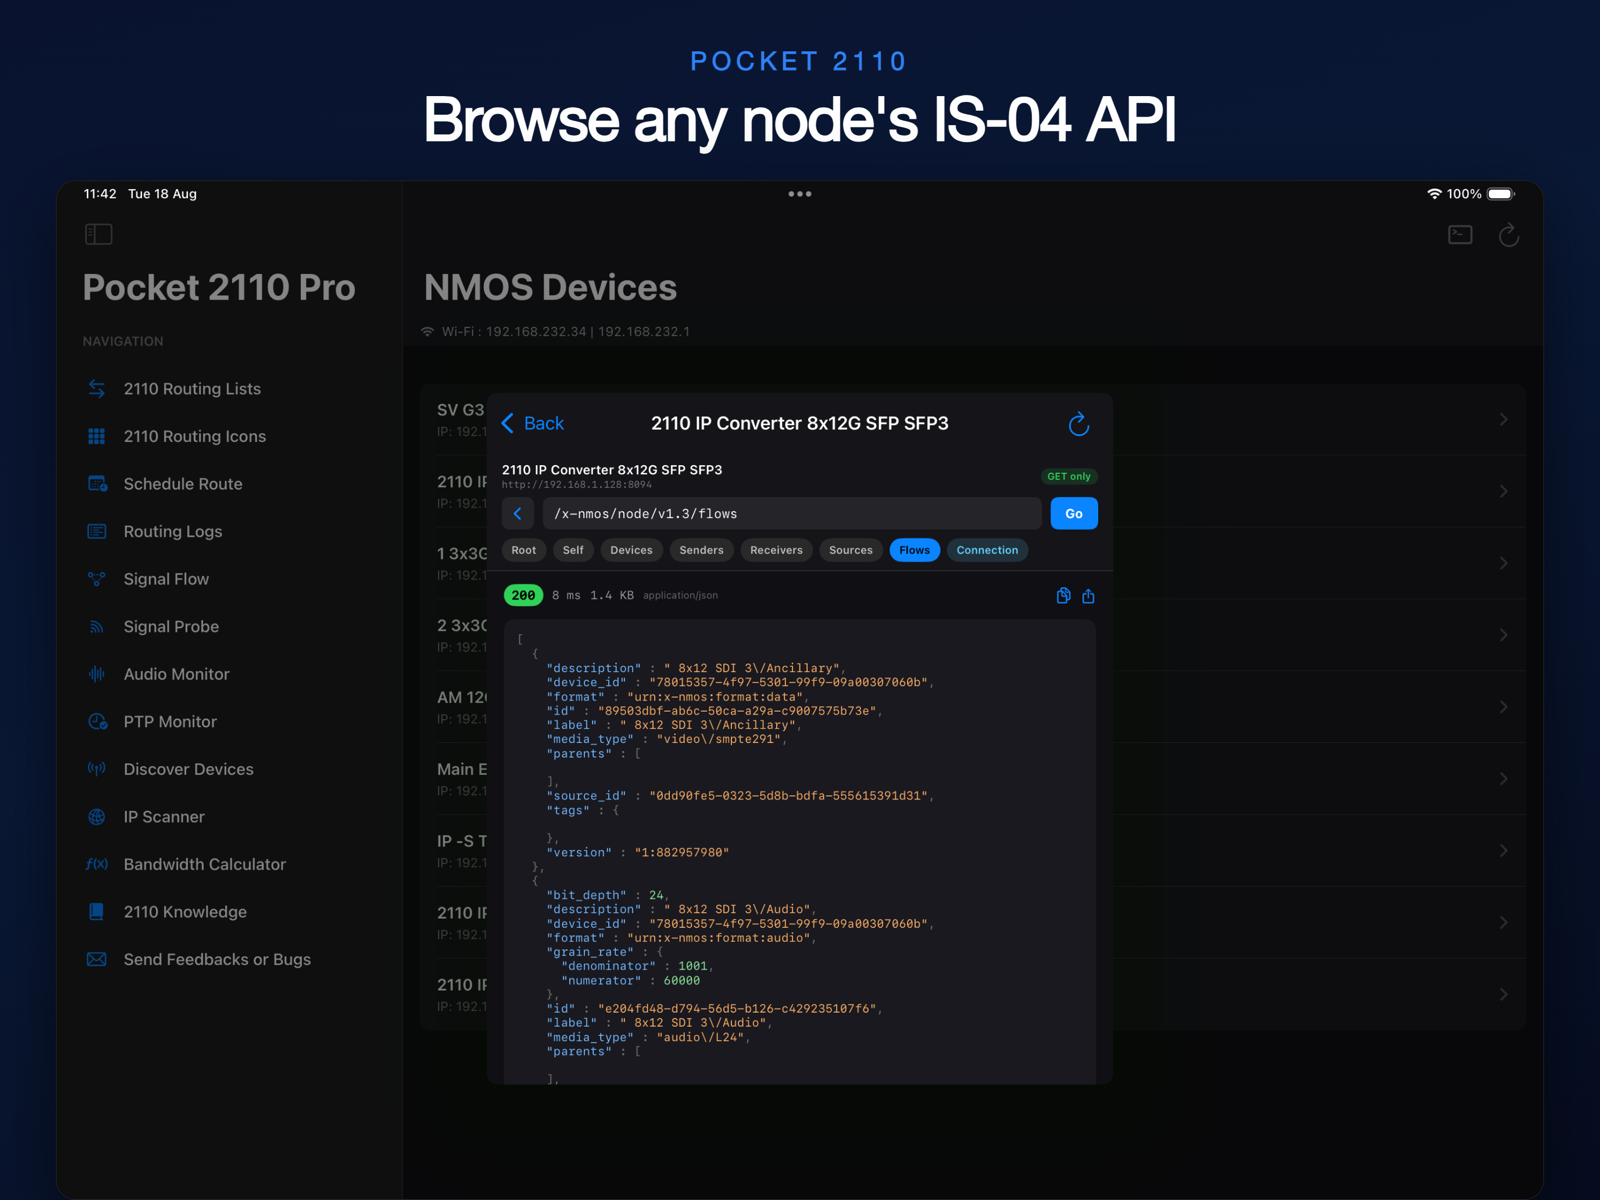Share the JSON response
This screenshot has height=1200, width=1600.
tap(1088, 596)
